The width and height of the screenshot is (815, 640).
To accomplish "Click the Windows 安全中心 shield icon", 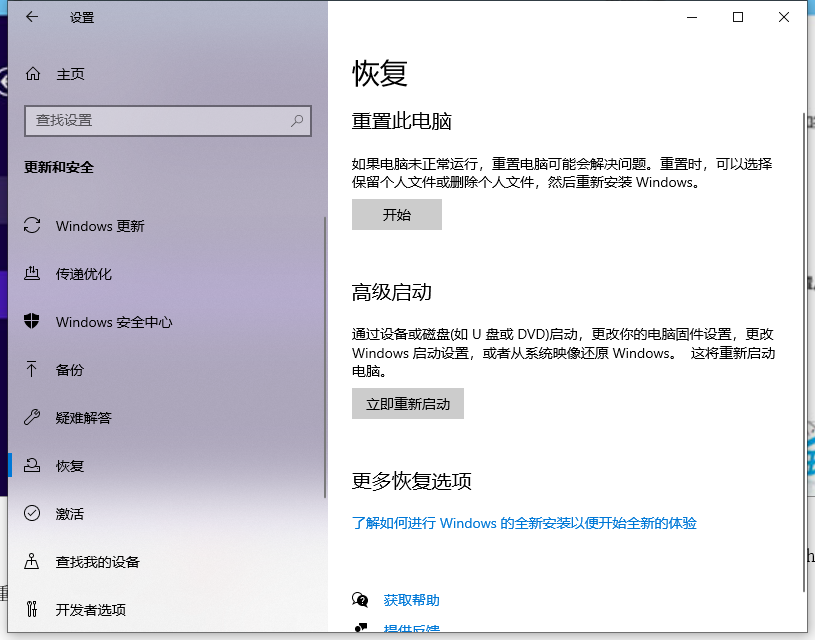I will [33, 322].
